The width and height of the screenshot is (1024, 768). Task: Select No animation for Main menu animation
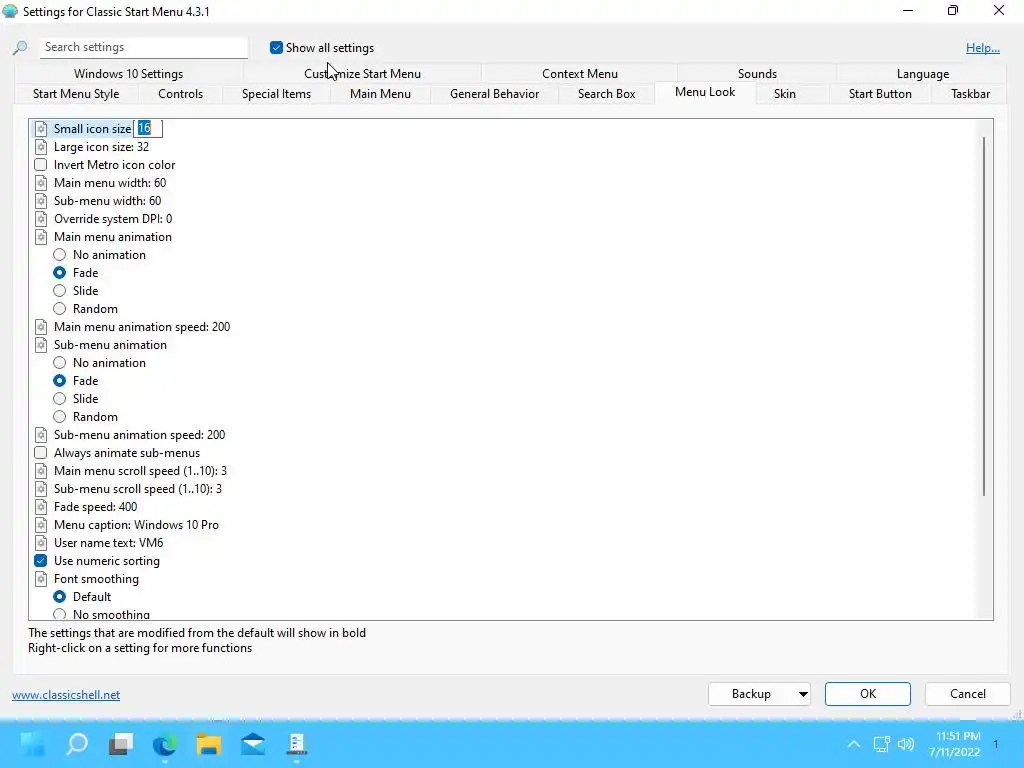tap(59, 255)
